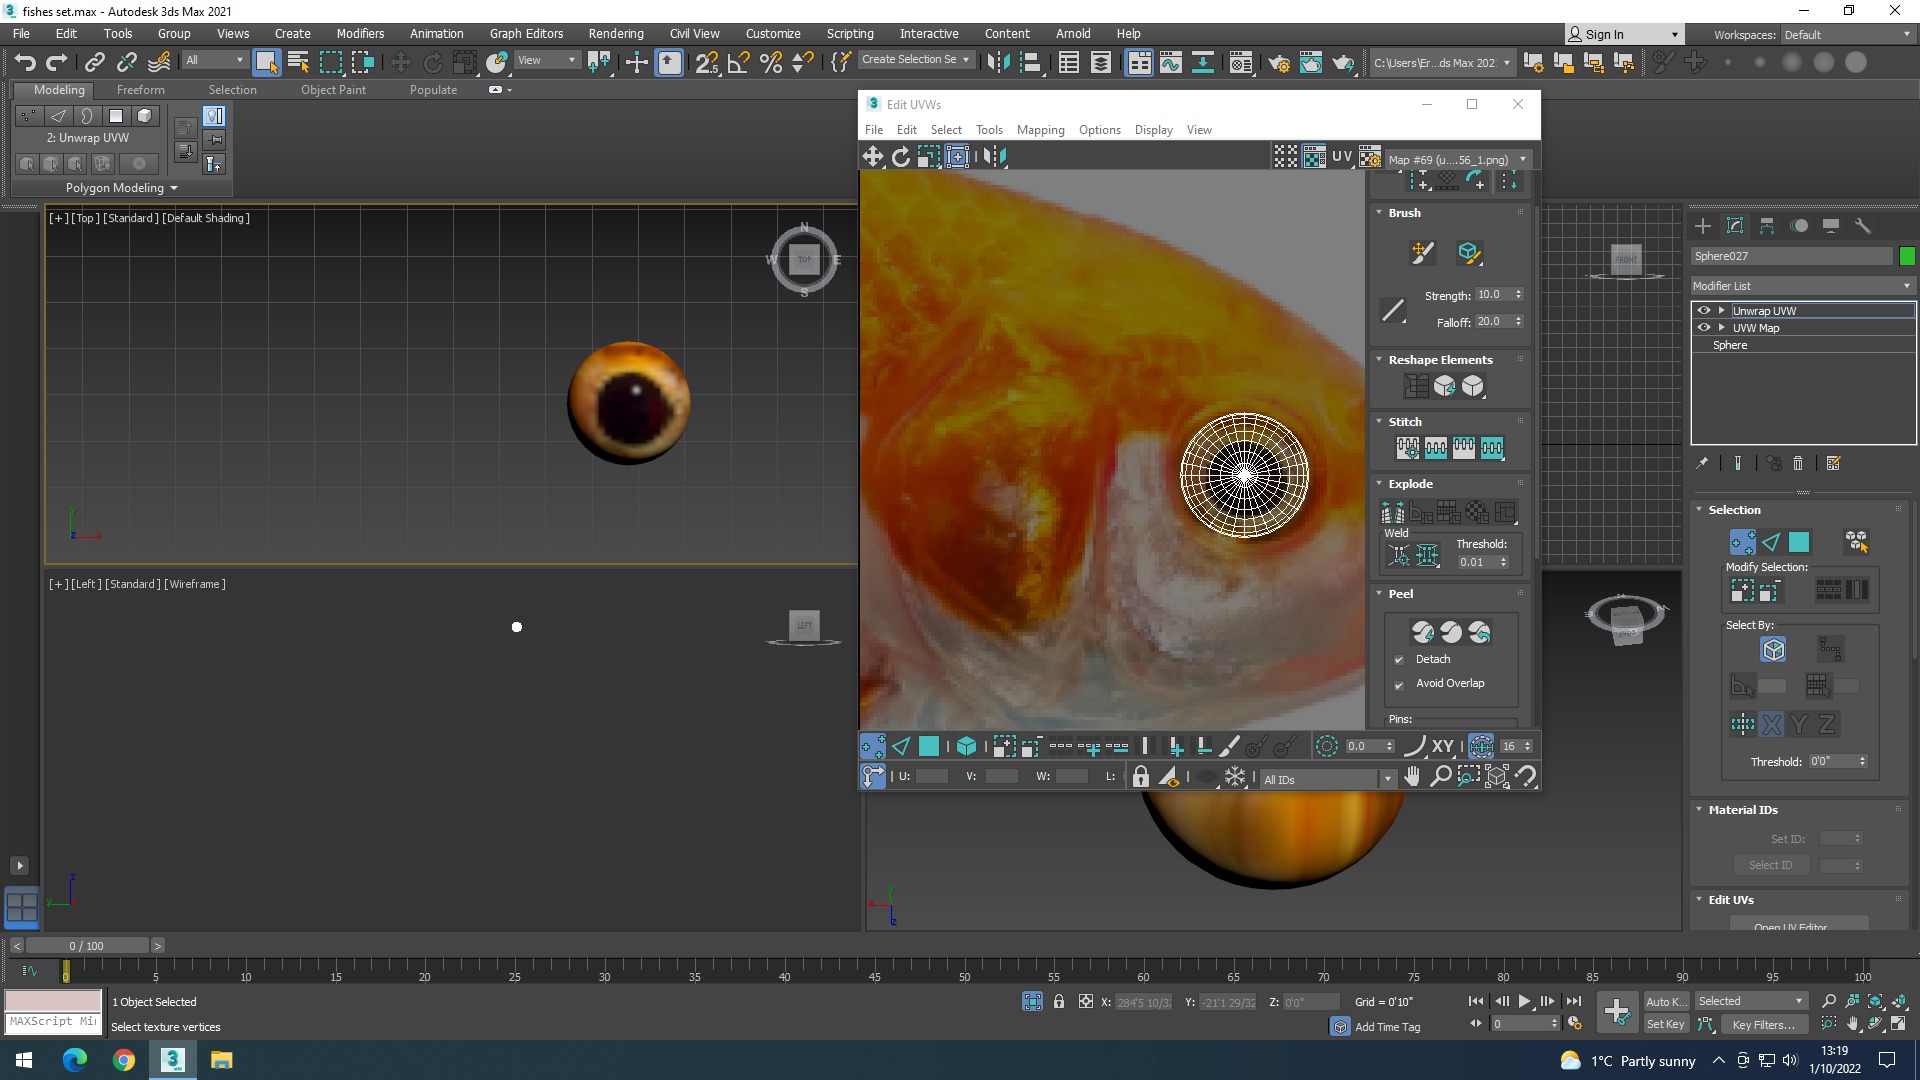The height and width of the screenshot is (1080, 1920).
Task: Click Zoom Extents icon in Edit UVWs
Action: (x=1497, y=776)
